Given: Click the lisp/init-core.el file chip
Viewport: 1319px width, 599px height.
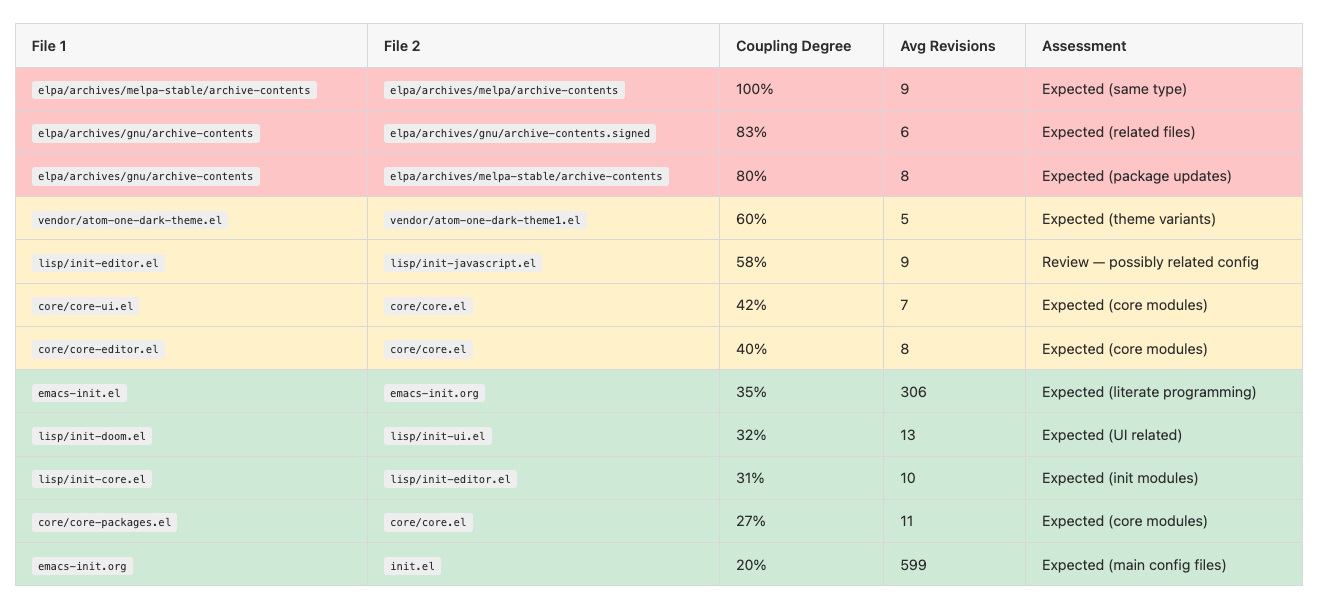Looking at the screenshot, I should click(92, 479).
